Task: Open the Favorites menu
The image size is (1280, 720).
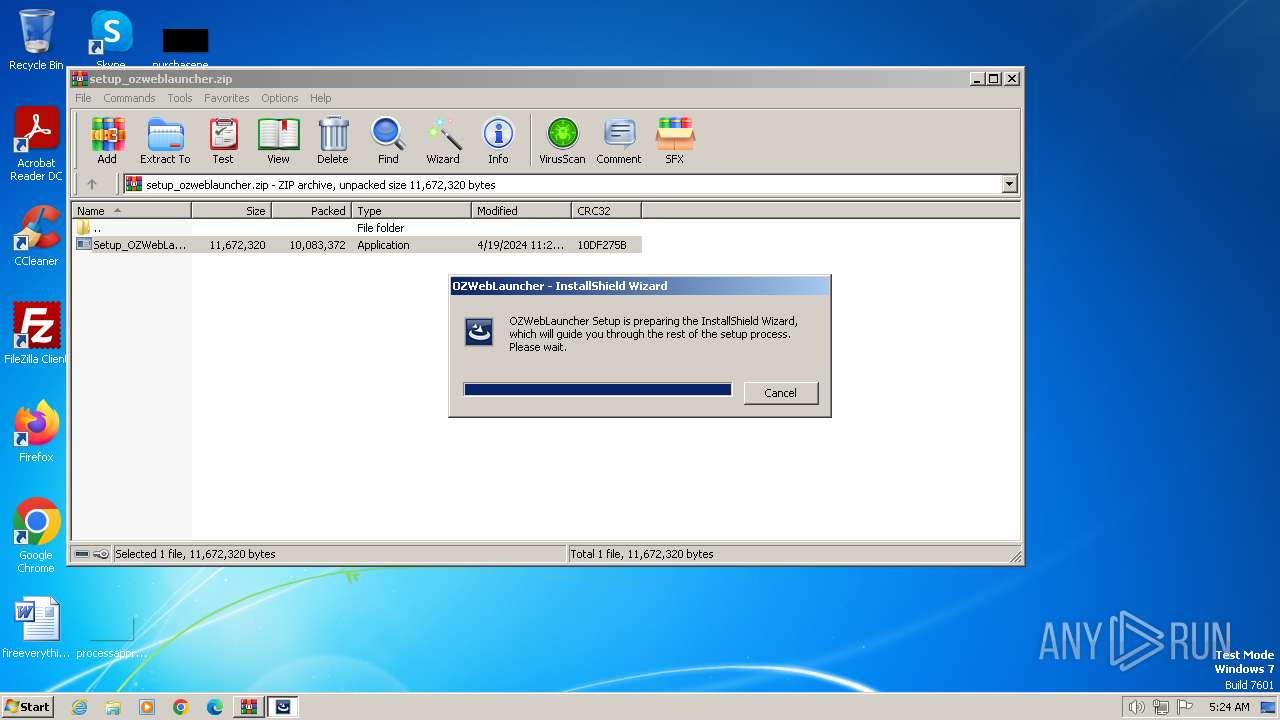Action: tap(227, 98)
